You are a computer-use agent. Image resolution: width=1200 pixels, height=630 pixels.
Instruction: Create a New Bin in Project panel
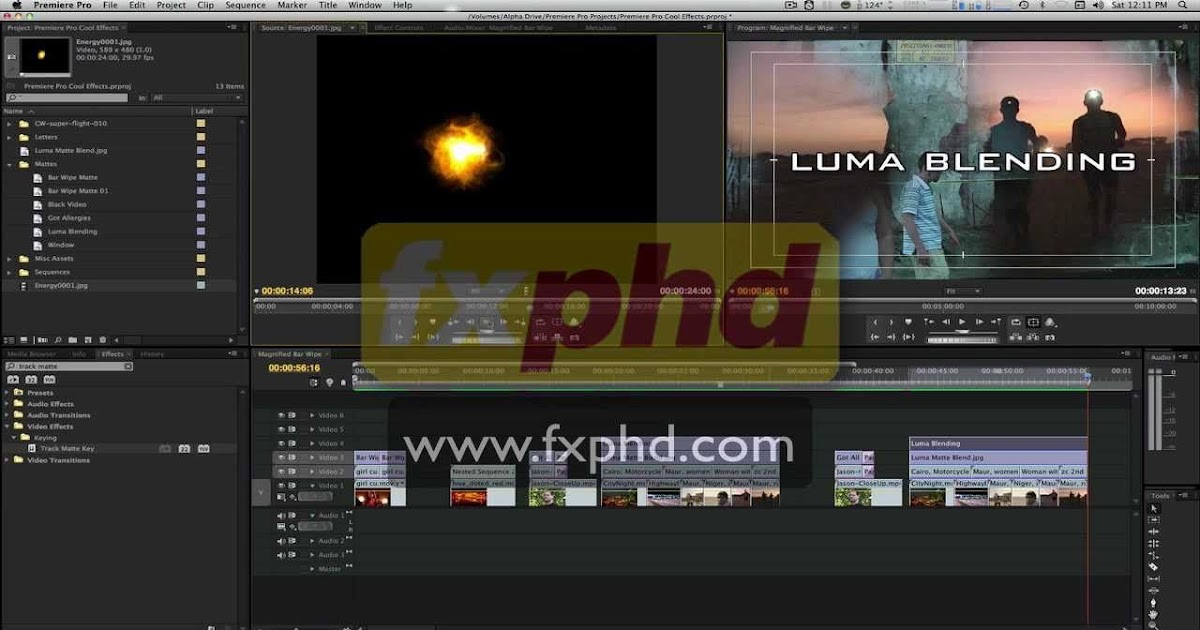[74, 341]
